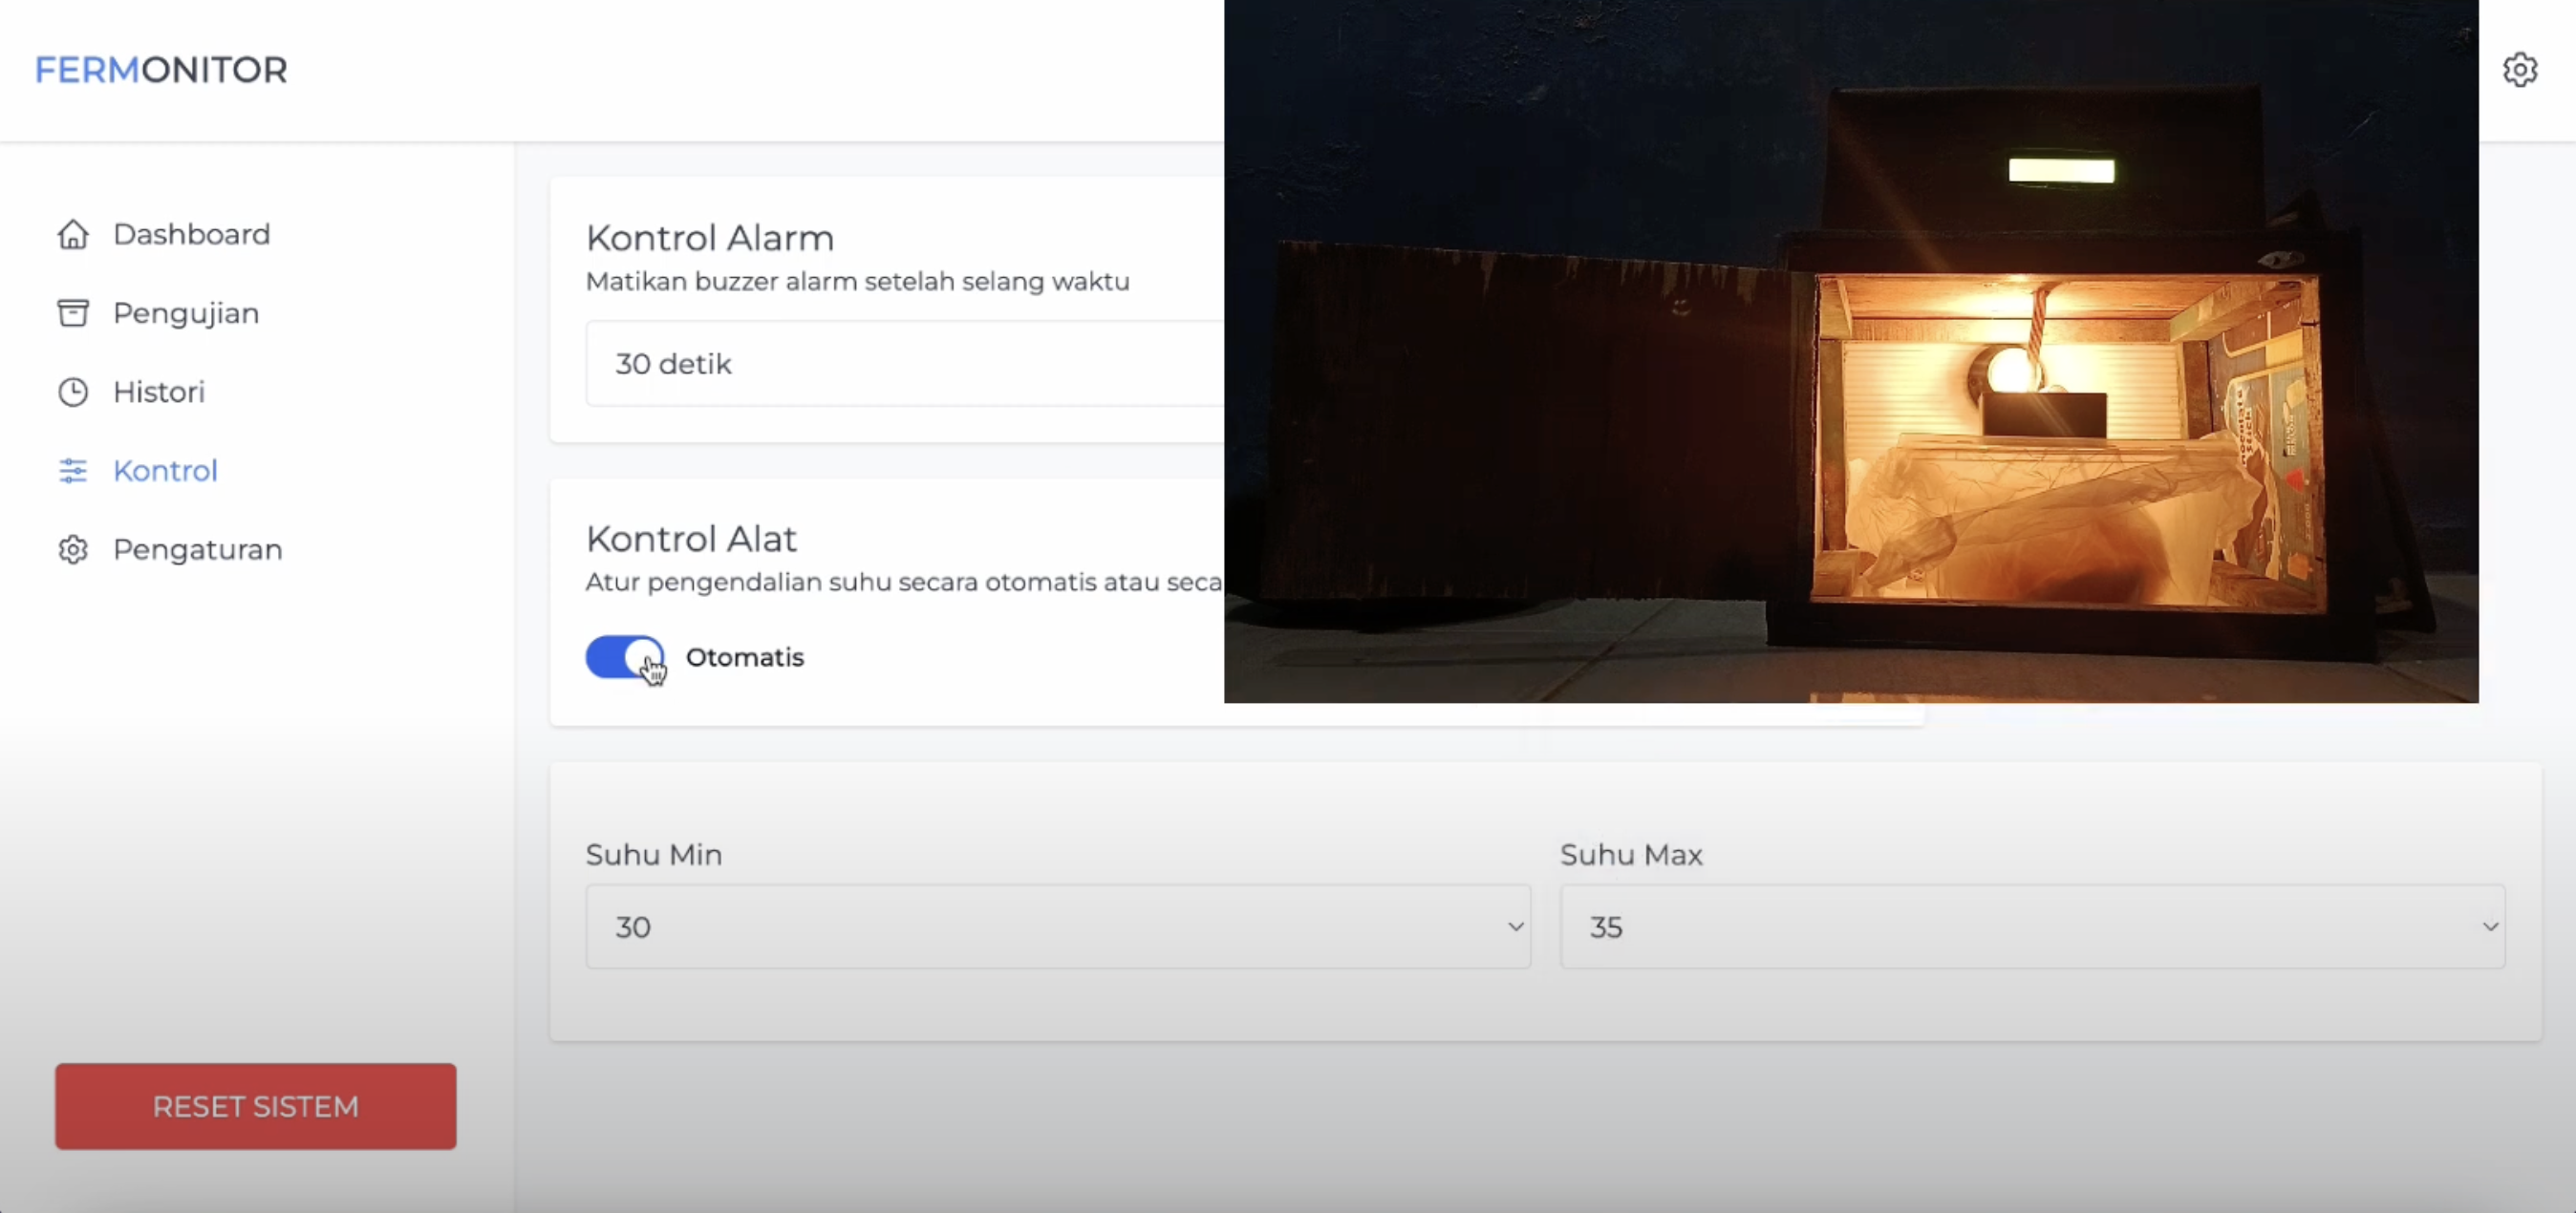This screenshot has height=1213, width=2576.
Task: Click the fermentation box video thumbnail
Action: tap(1850, 350)
